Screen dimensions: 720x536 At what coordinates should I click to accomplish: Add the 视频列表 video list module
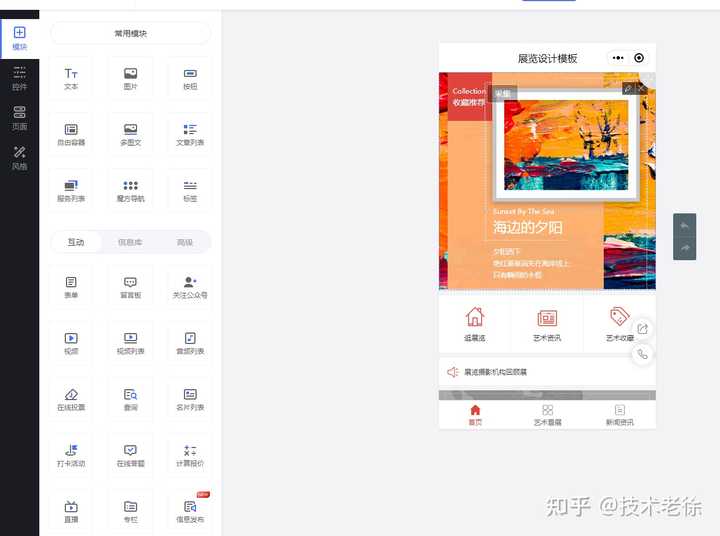tap(130, 343)
